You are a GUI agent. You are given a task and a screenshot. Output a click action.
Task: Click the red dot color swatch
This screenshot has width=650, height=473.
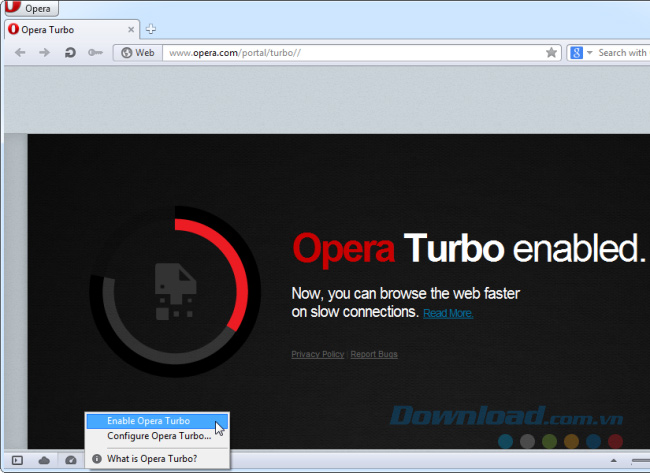pyautogui.click(x=615, y=441)
